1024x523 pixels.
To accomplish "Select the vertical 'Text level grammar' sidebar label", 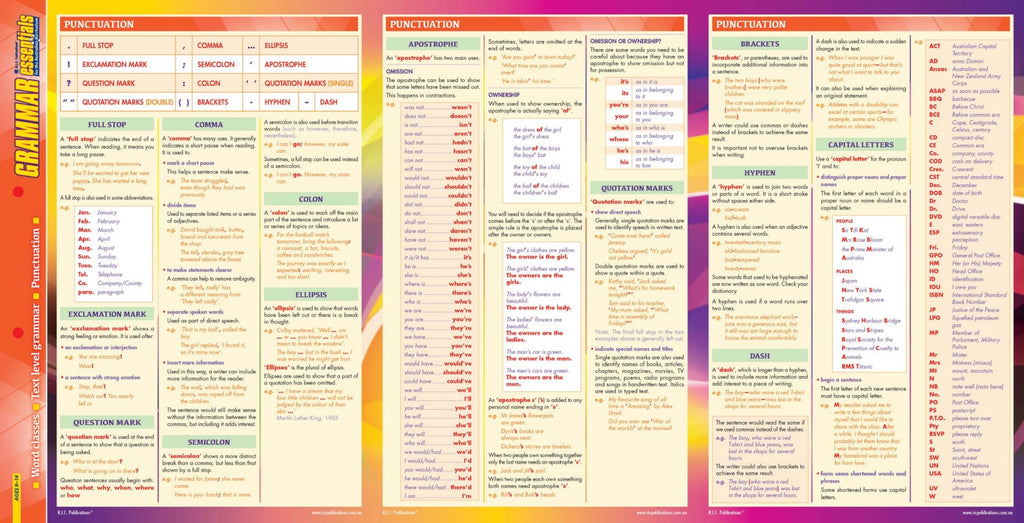I will (x=36, y=353).
